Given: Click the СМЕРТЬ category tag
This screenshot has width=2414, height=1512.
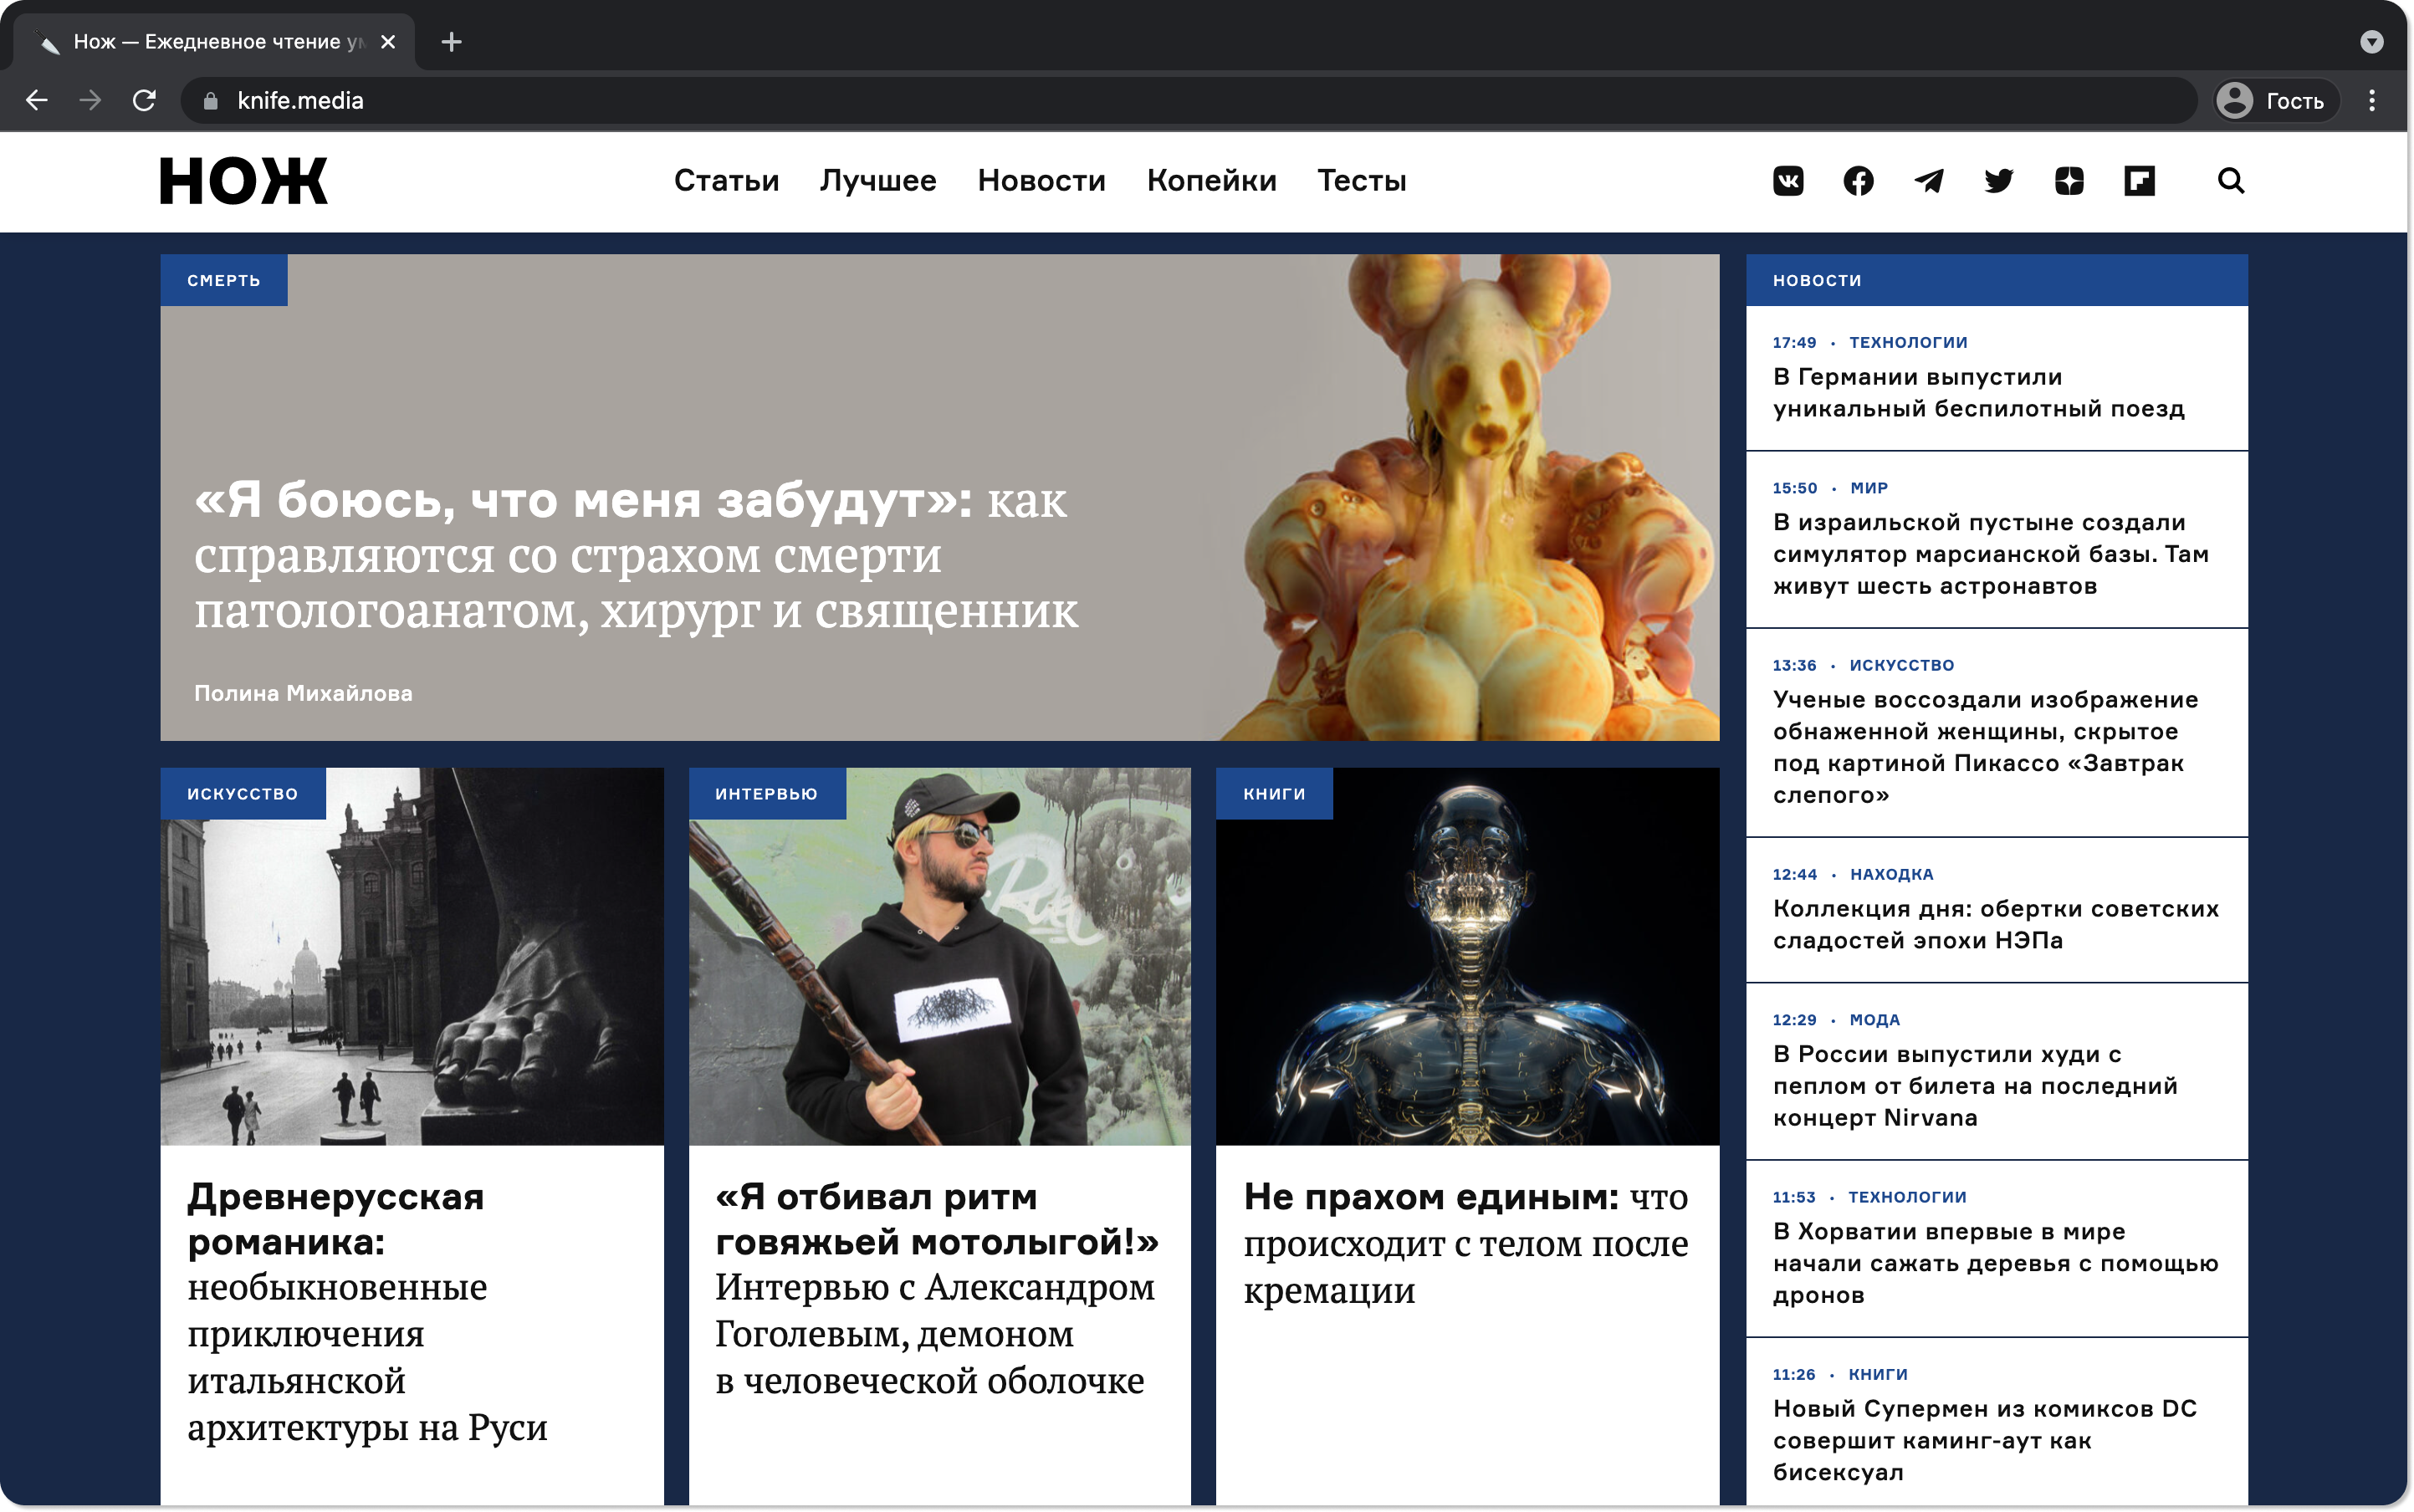Looking at the screenshot, I should pyautogui.click(x=223, y=280).
